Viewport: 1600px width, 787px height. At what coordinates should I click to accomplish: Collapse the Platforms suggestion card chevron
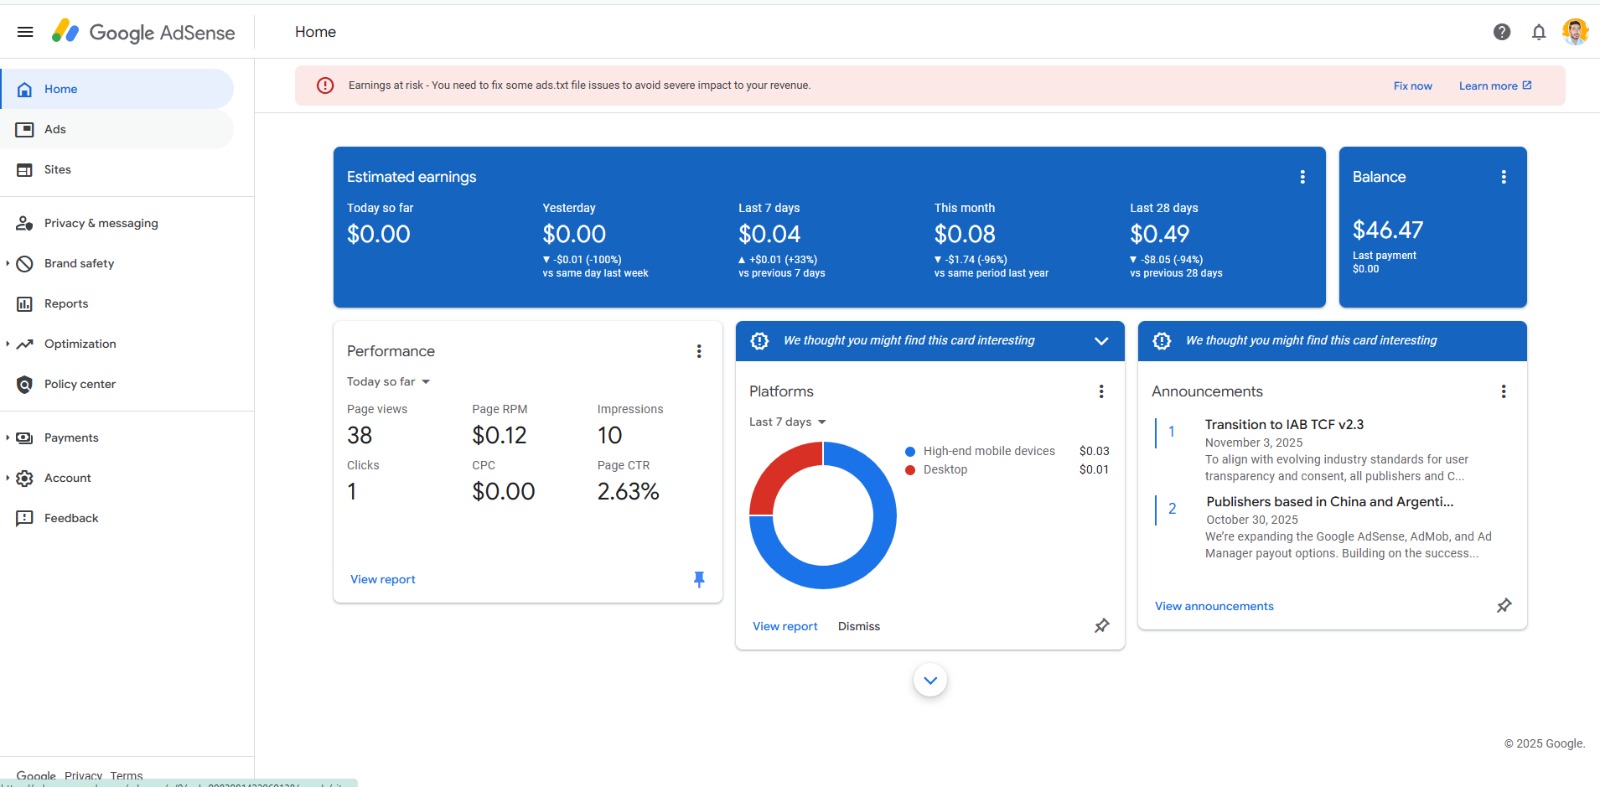tap(1101, 341)
